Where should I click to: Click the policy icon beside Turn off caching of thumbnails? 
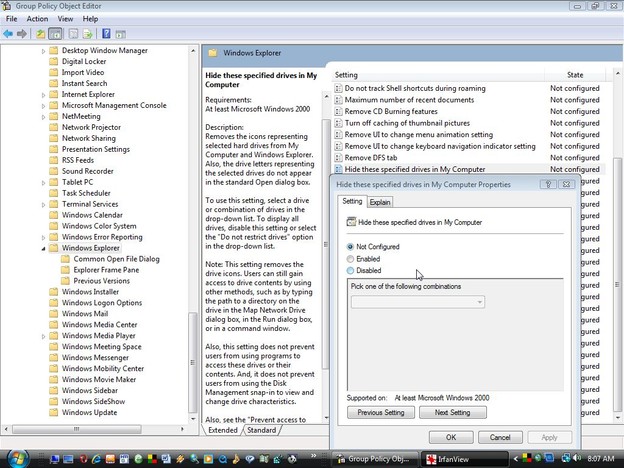tap(338, 123)
